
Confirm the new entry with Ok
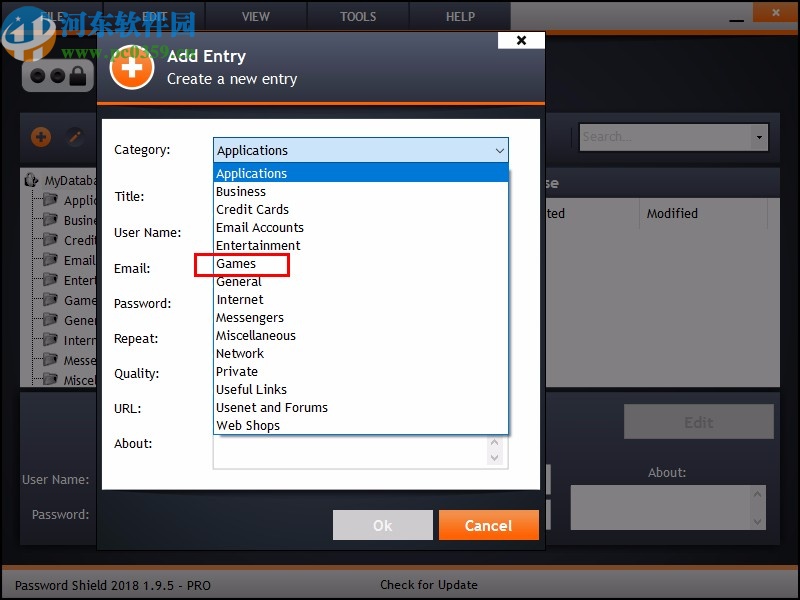tap(383, 525)
